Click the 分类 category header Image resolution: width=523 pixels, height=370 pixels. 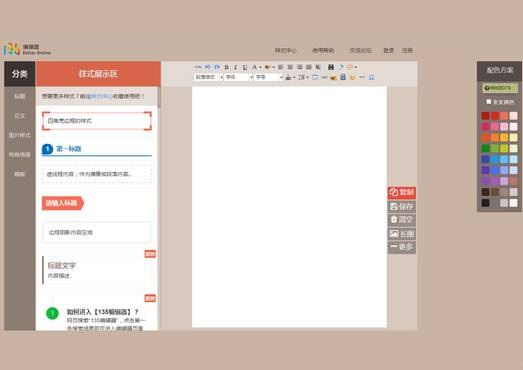[19, 74]
